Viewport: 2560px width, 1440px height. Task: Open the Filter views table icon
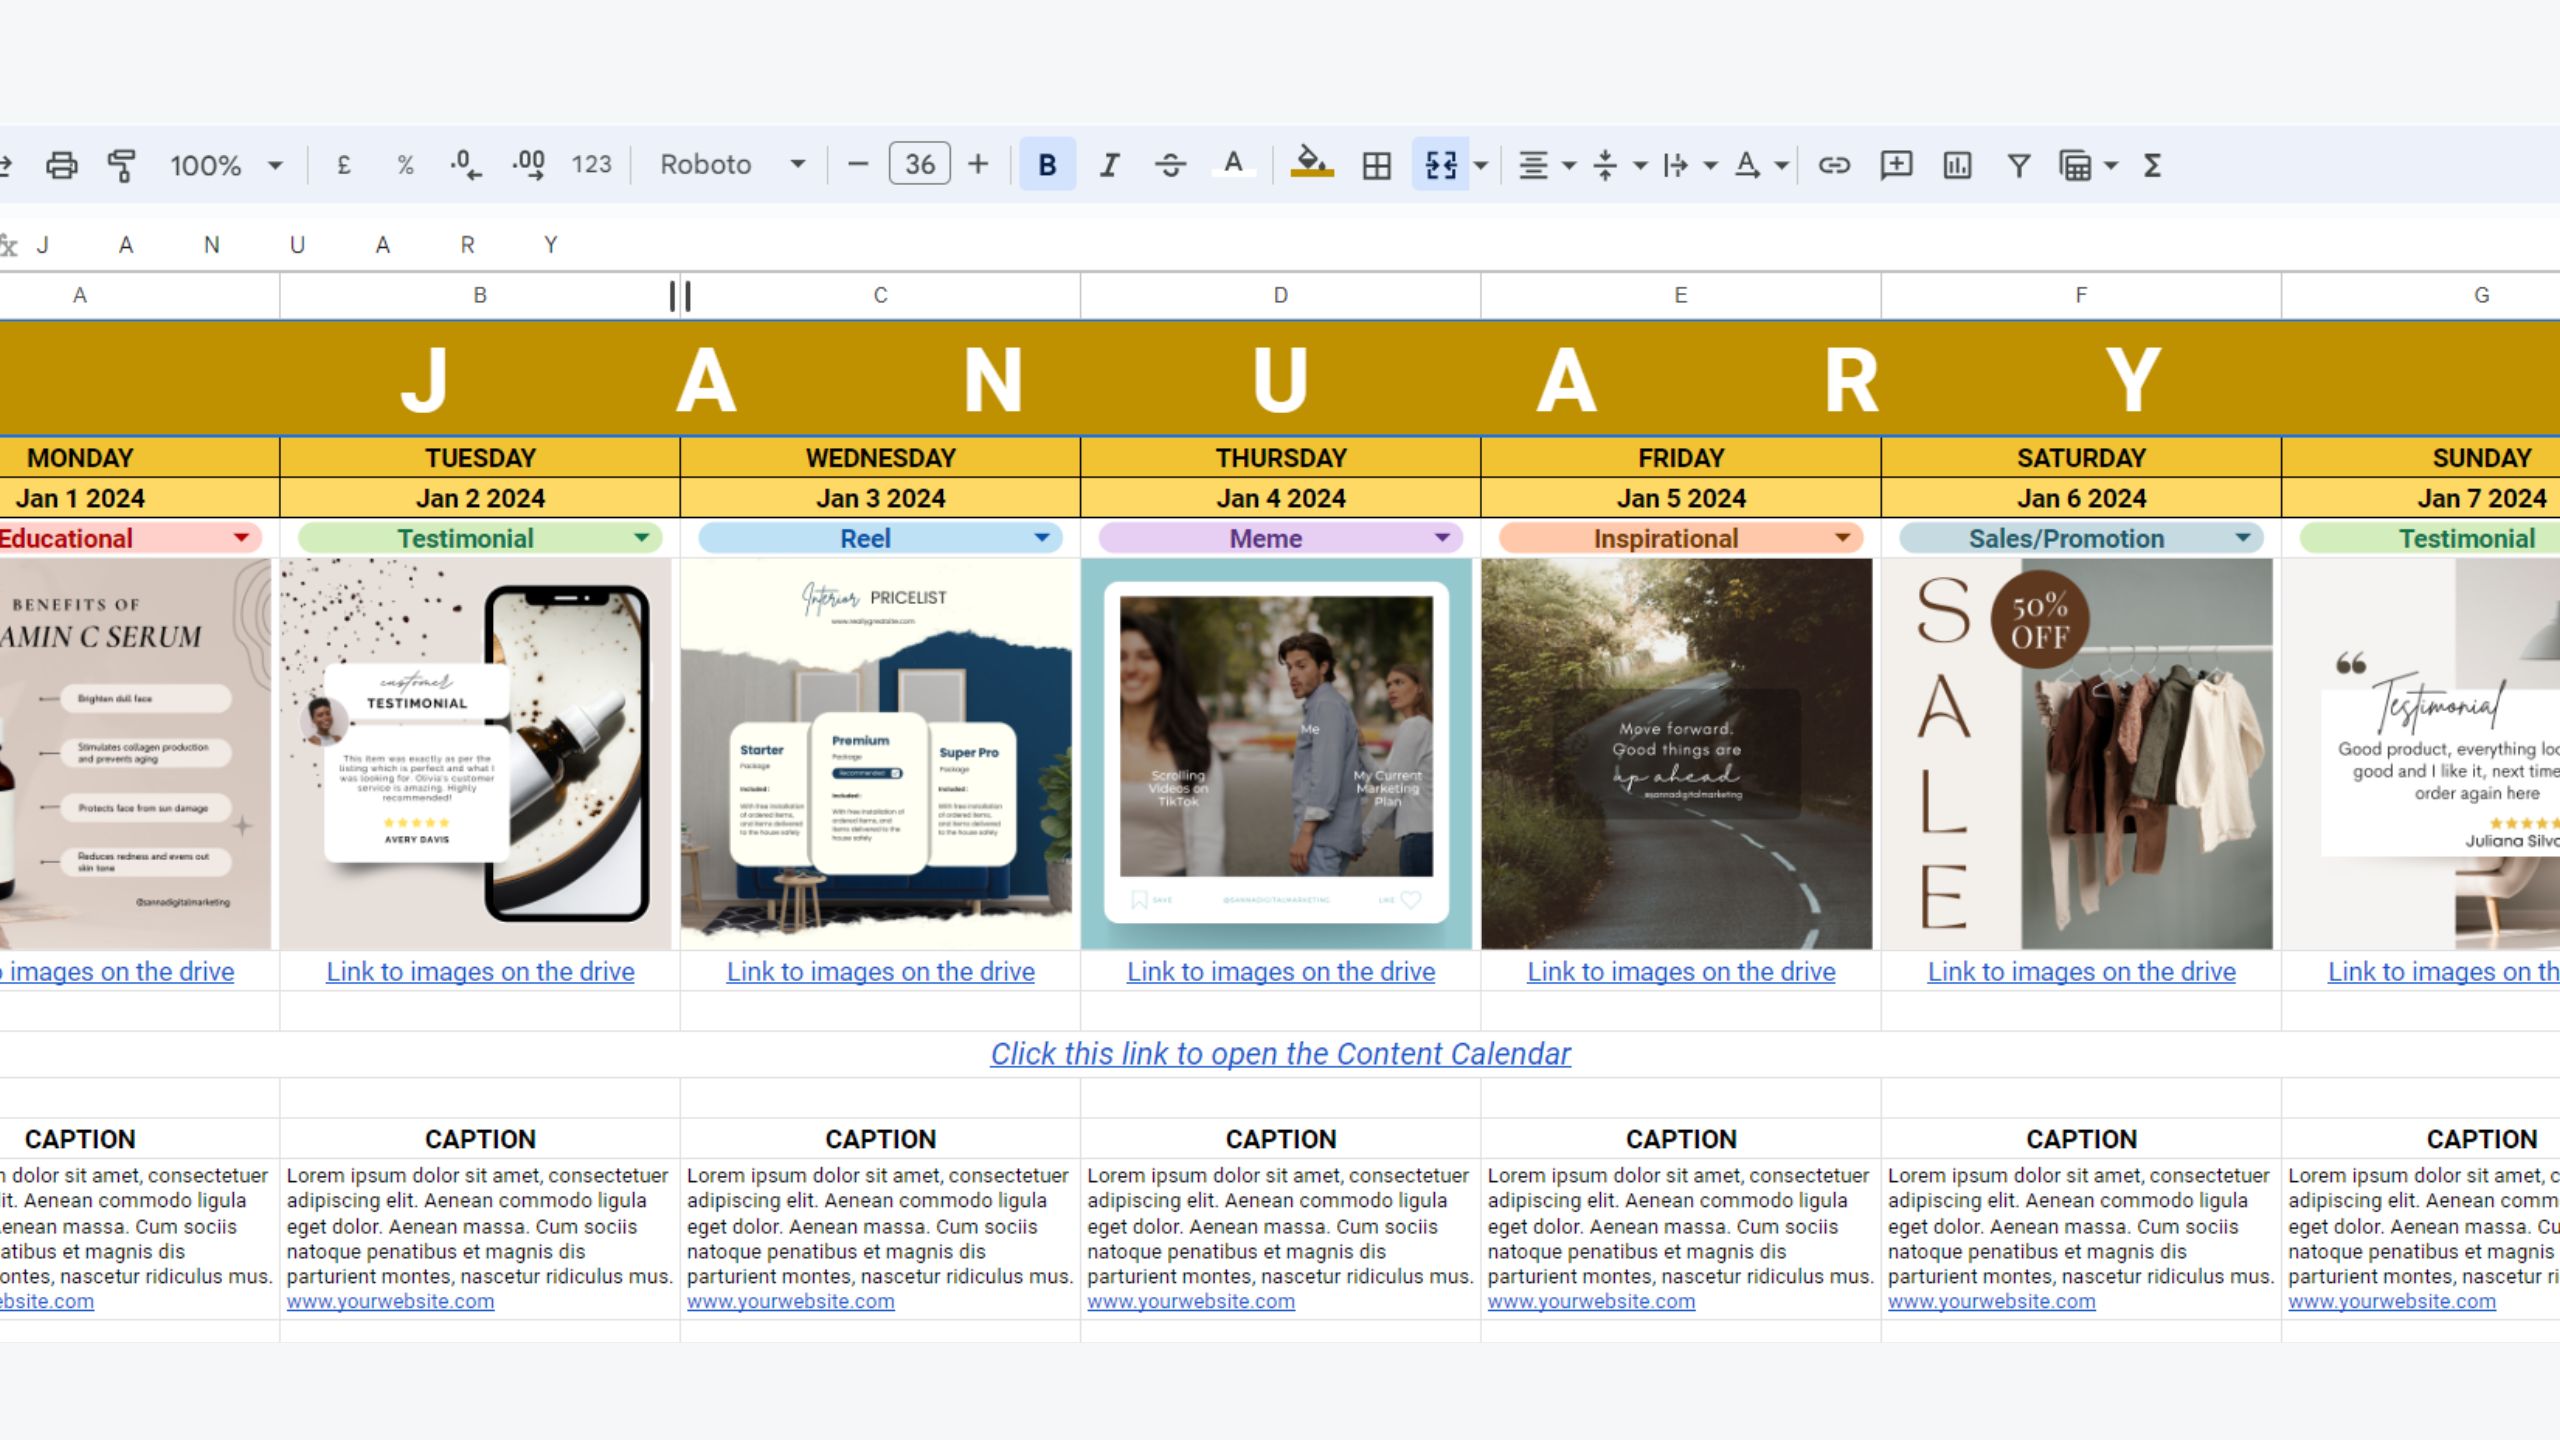pos(2076,165)
